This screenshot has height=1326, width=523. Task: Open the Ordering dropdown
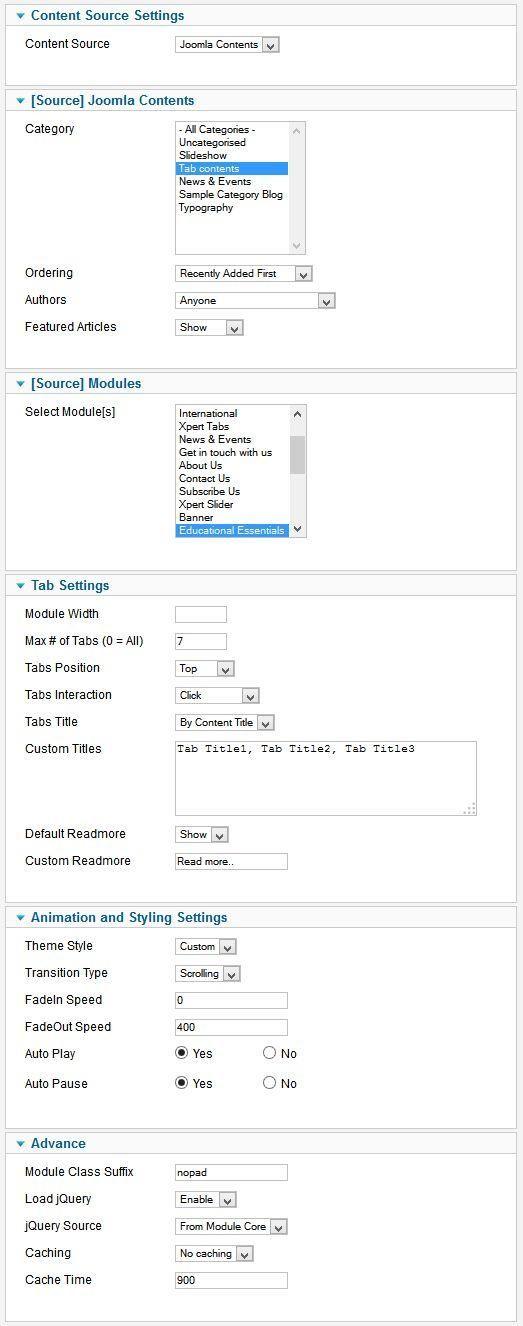click(x=244, y=274)
